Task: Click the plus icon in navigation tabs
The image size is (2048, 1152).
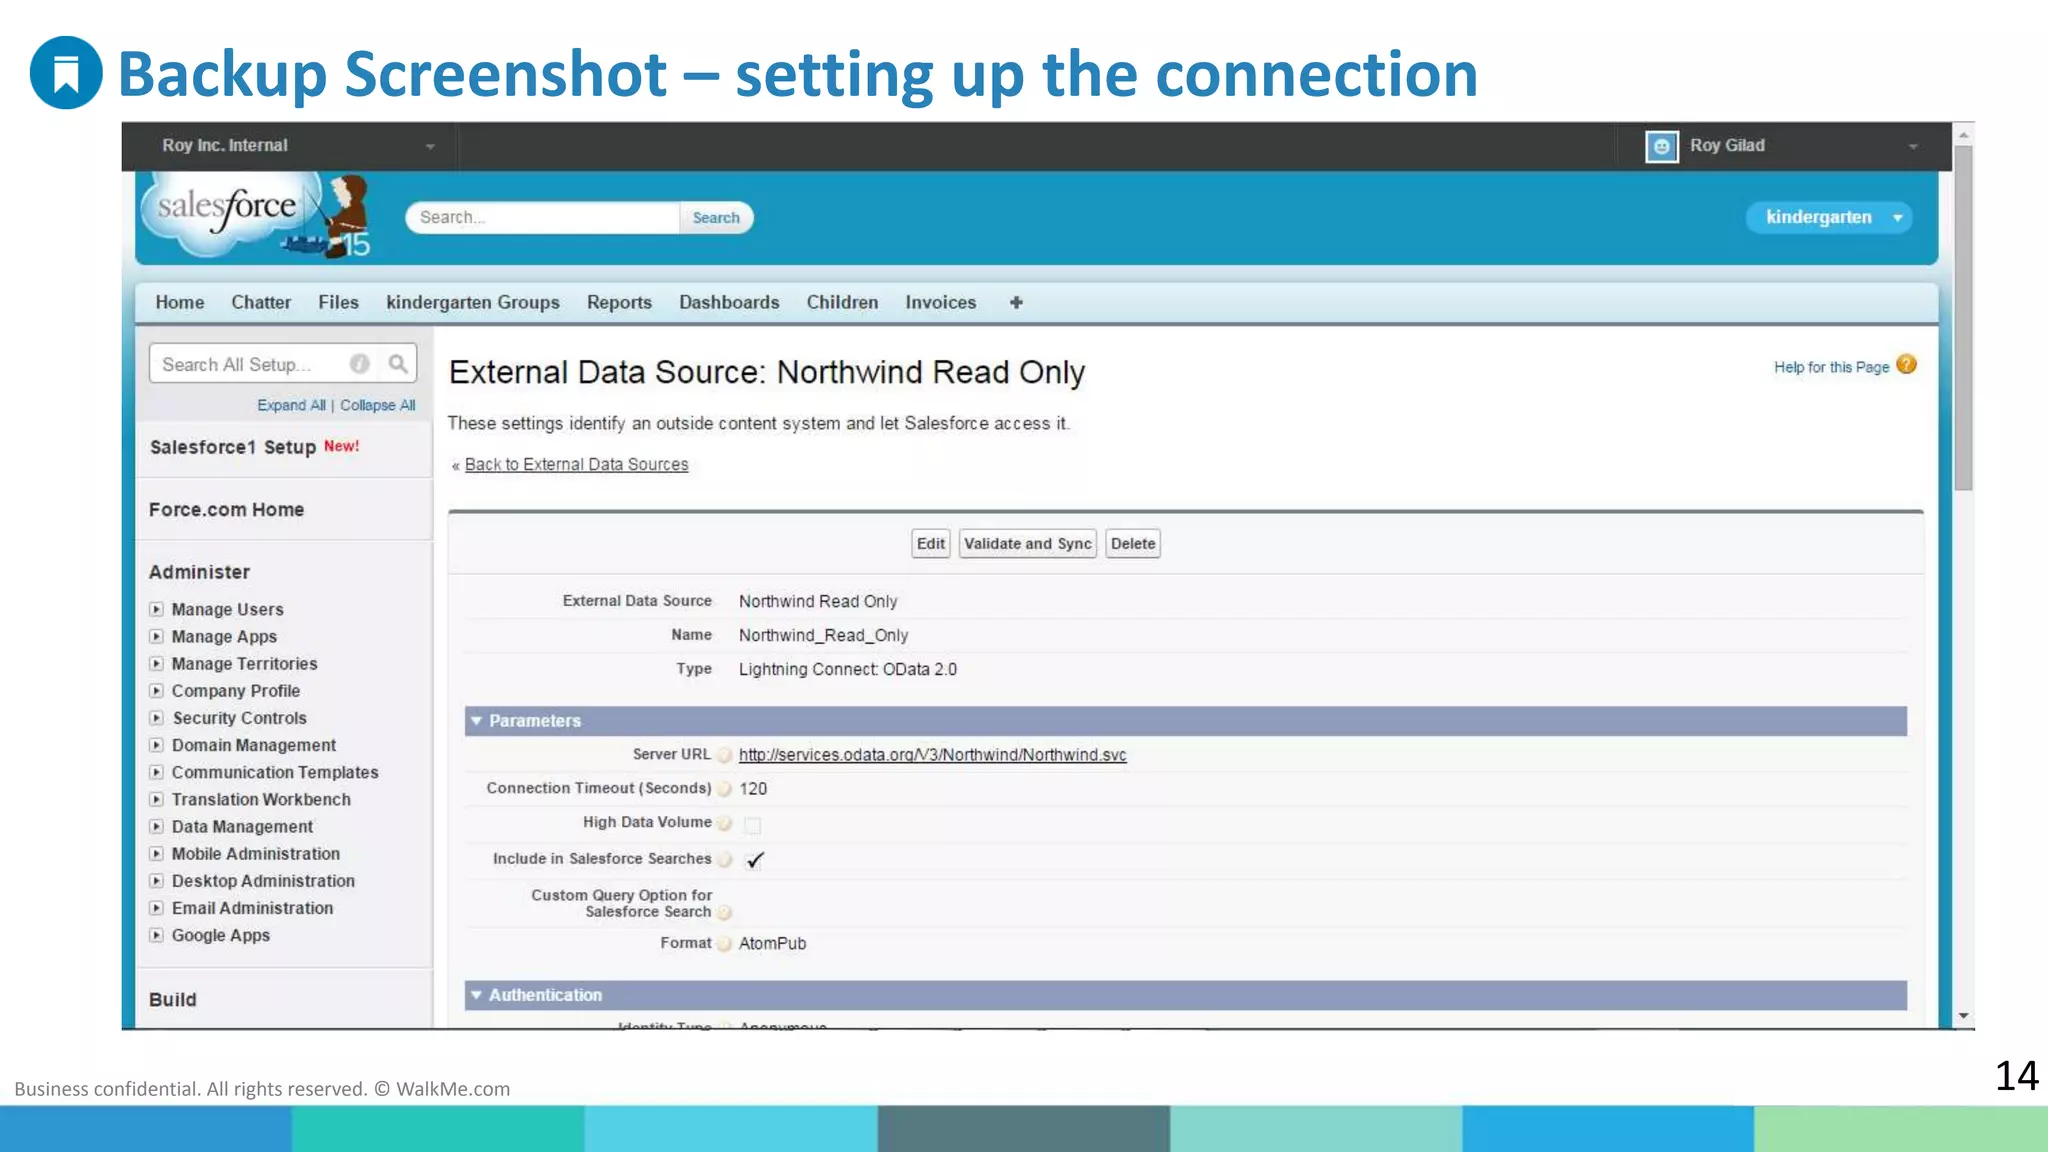Action: click(x=1016, y=302)
